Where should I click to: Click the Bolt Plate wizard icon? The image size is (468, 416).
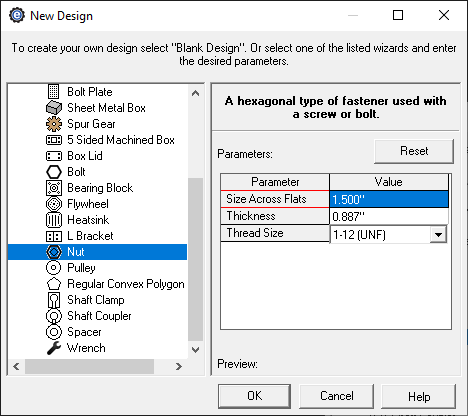(54, 92)
